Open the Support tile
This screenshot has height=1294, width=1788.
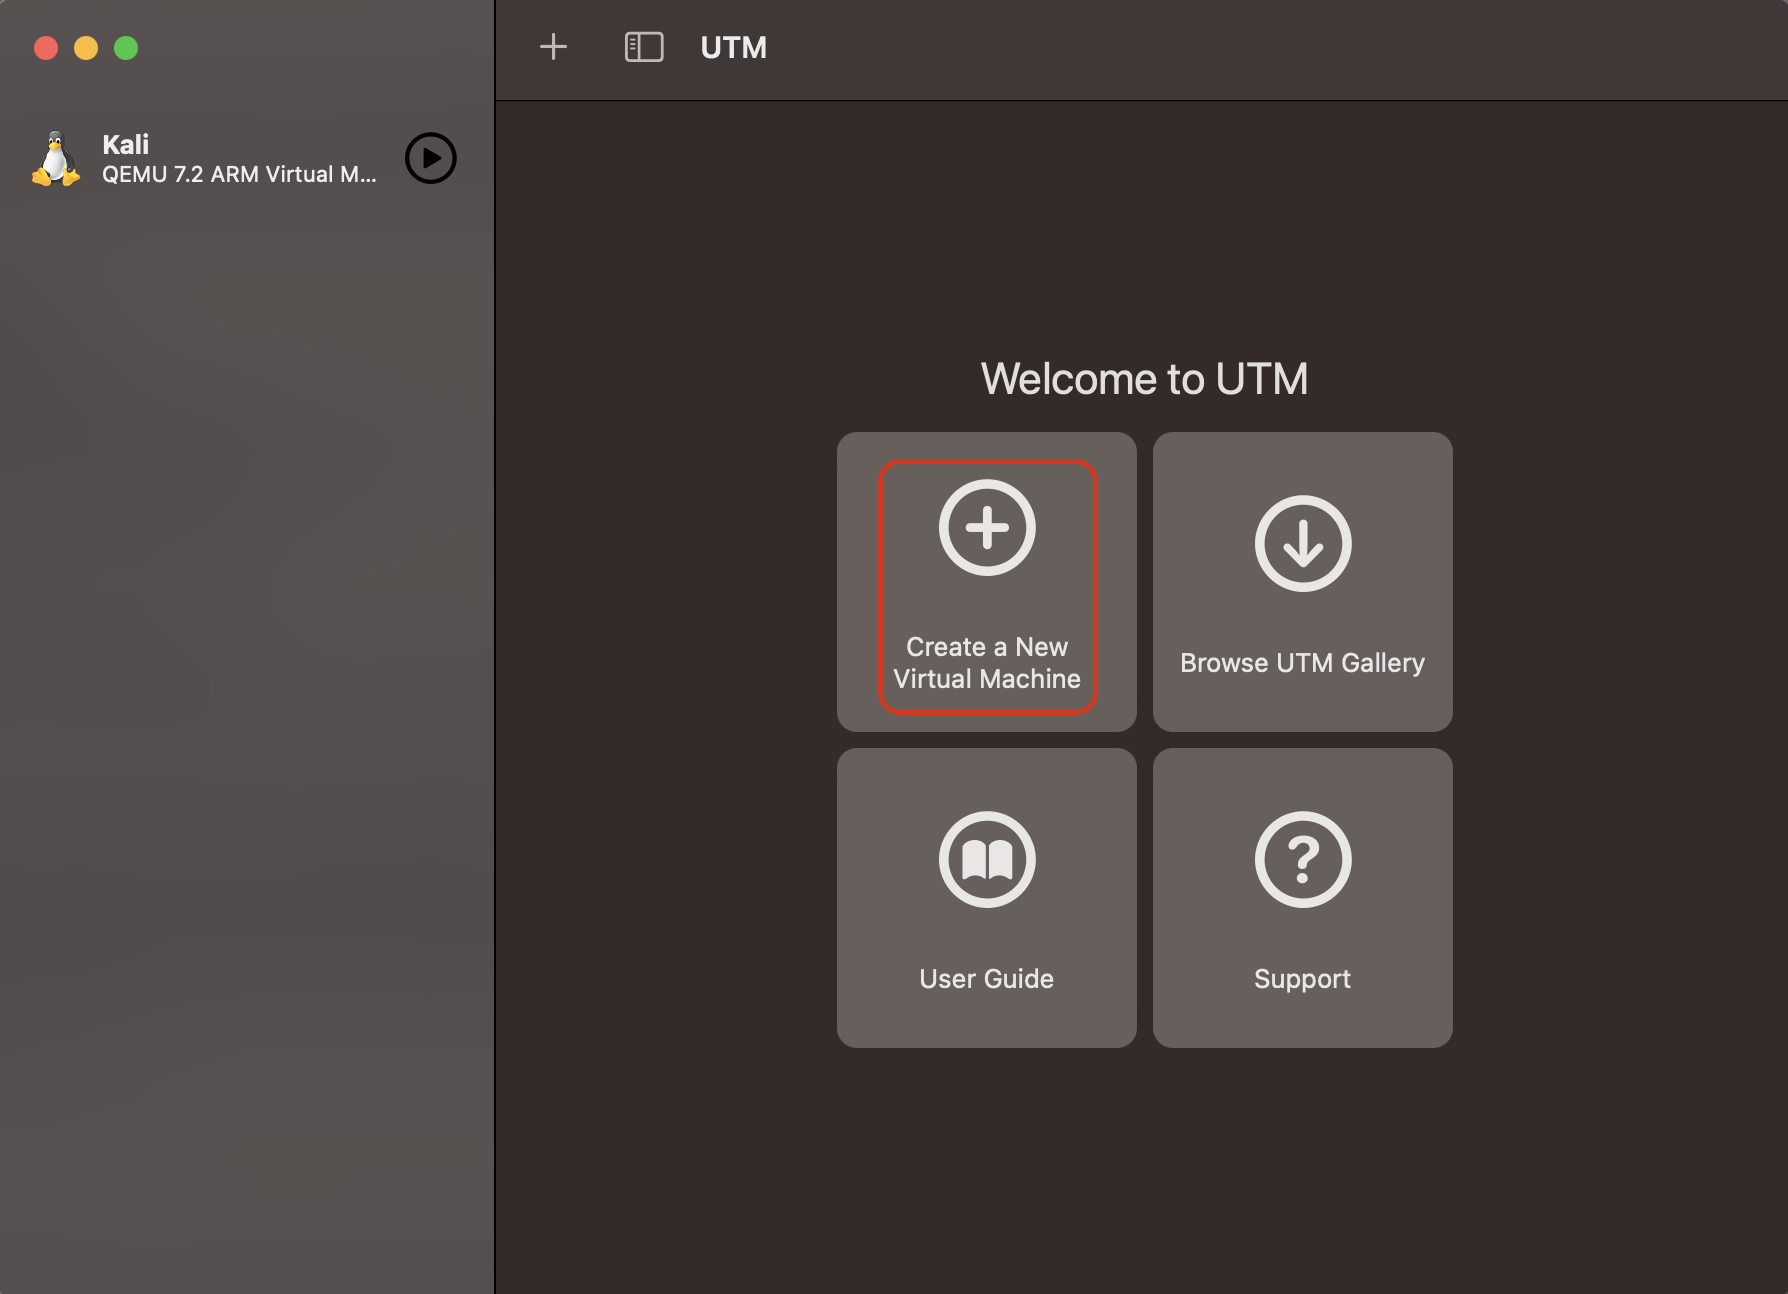pyautogui.click(x=1302, y=898)
